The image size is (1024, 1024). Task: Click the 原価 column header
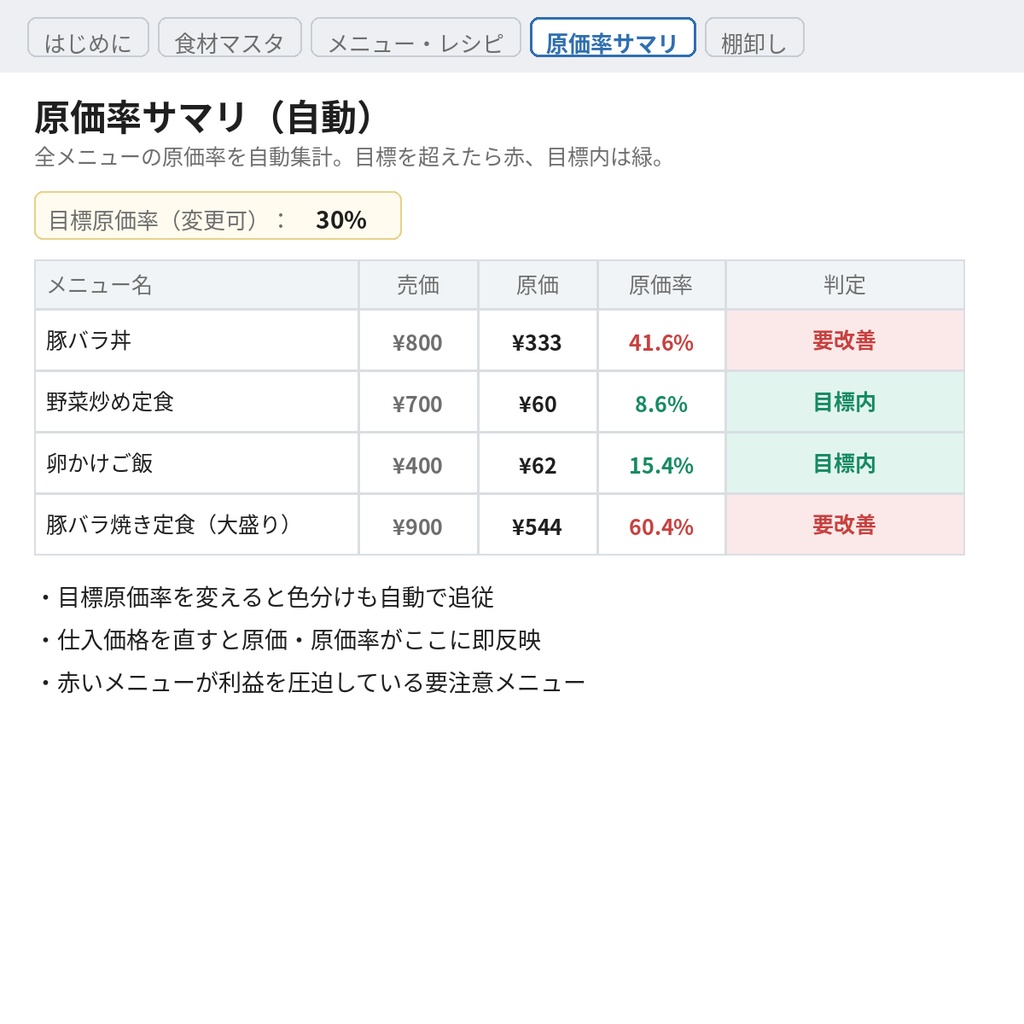[x=537, y=285]
